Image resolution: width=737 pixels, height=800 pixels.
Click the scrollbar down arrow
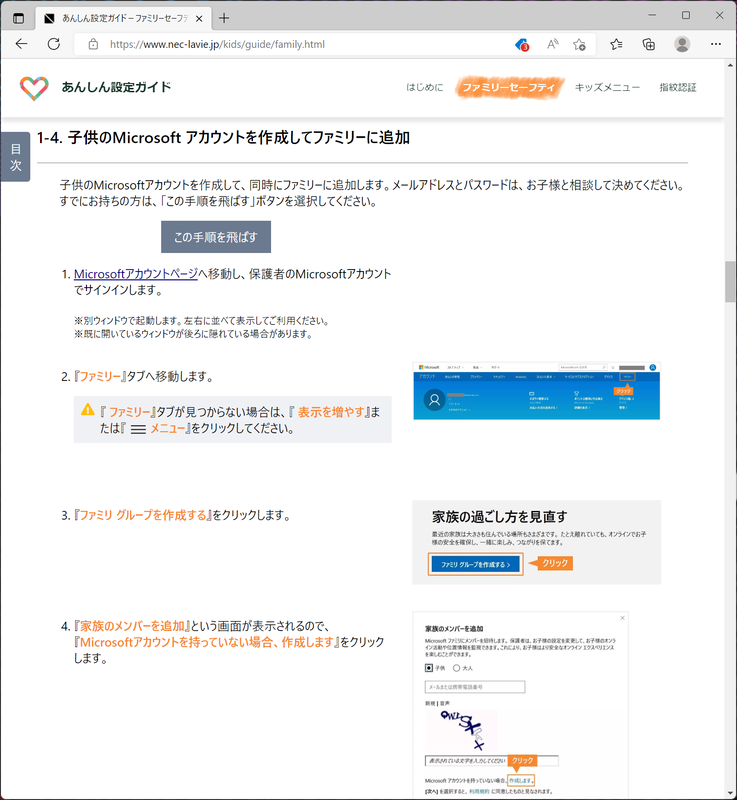730,793
